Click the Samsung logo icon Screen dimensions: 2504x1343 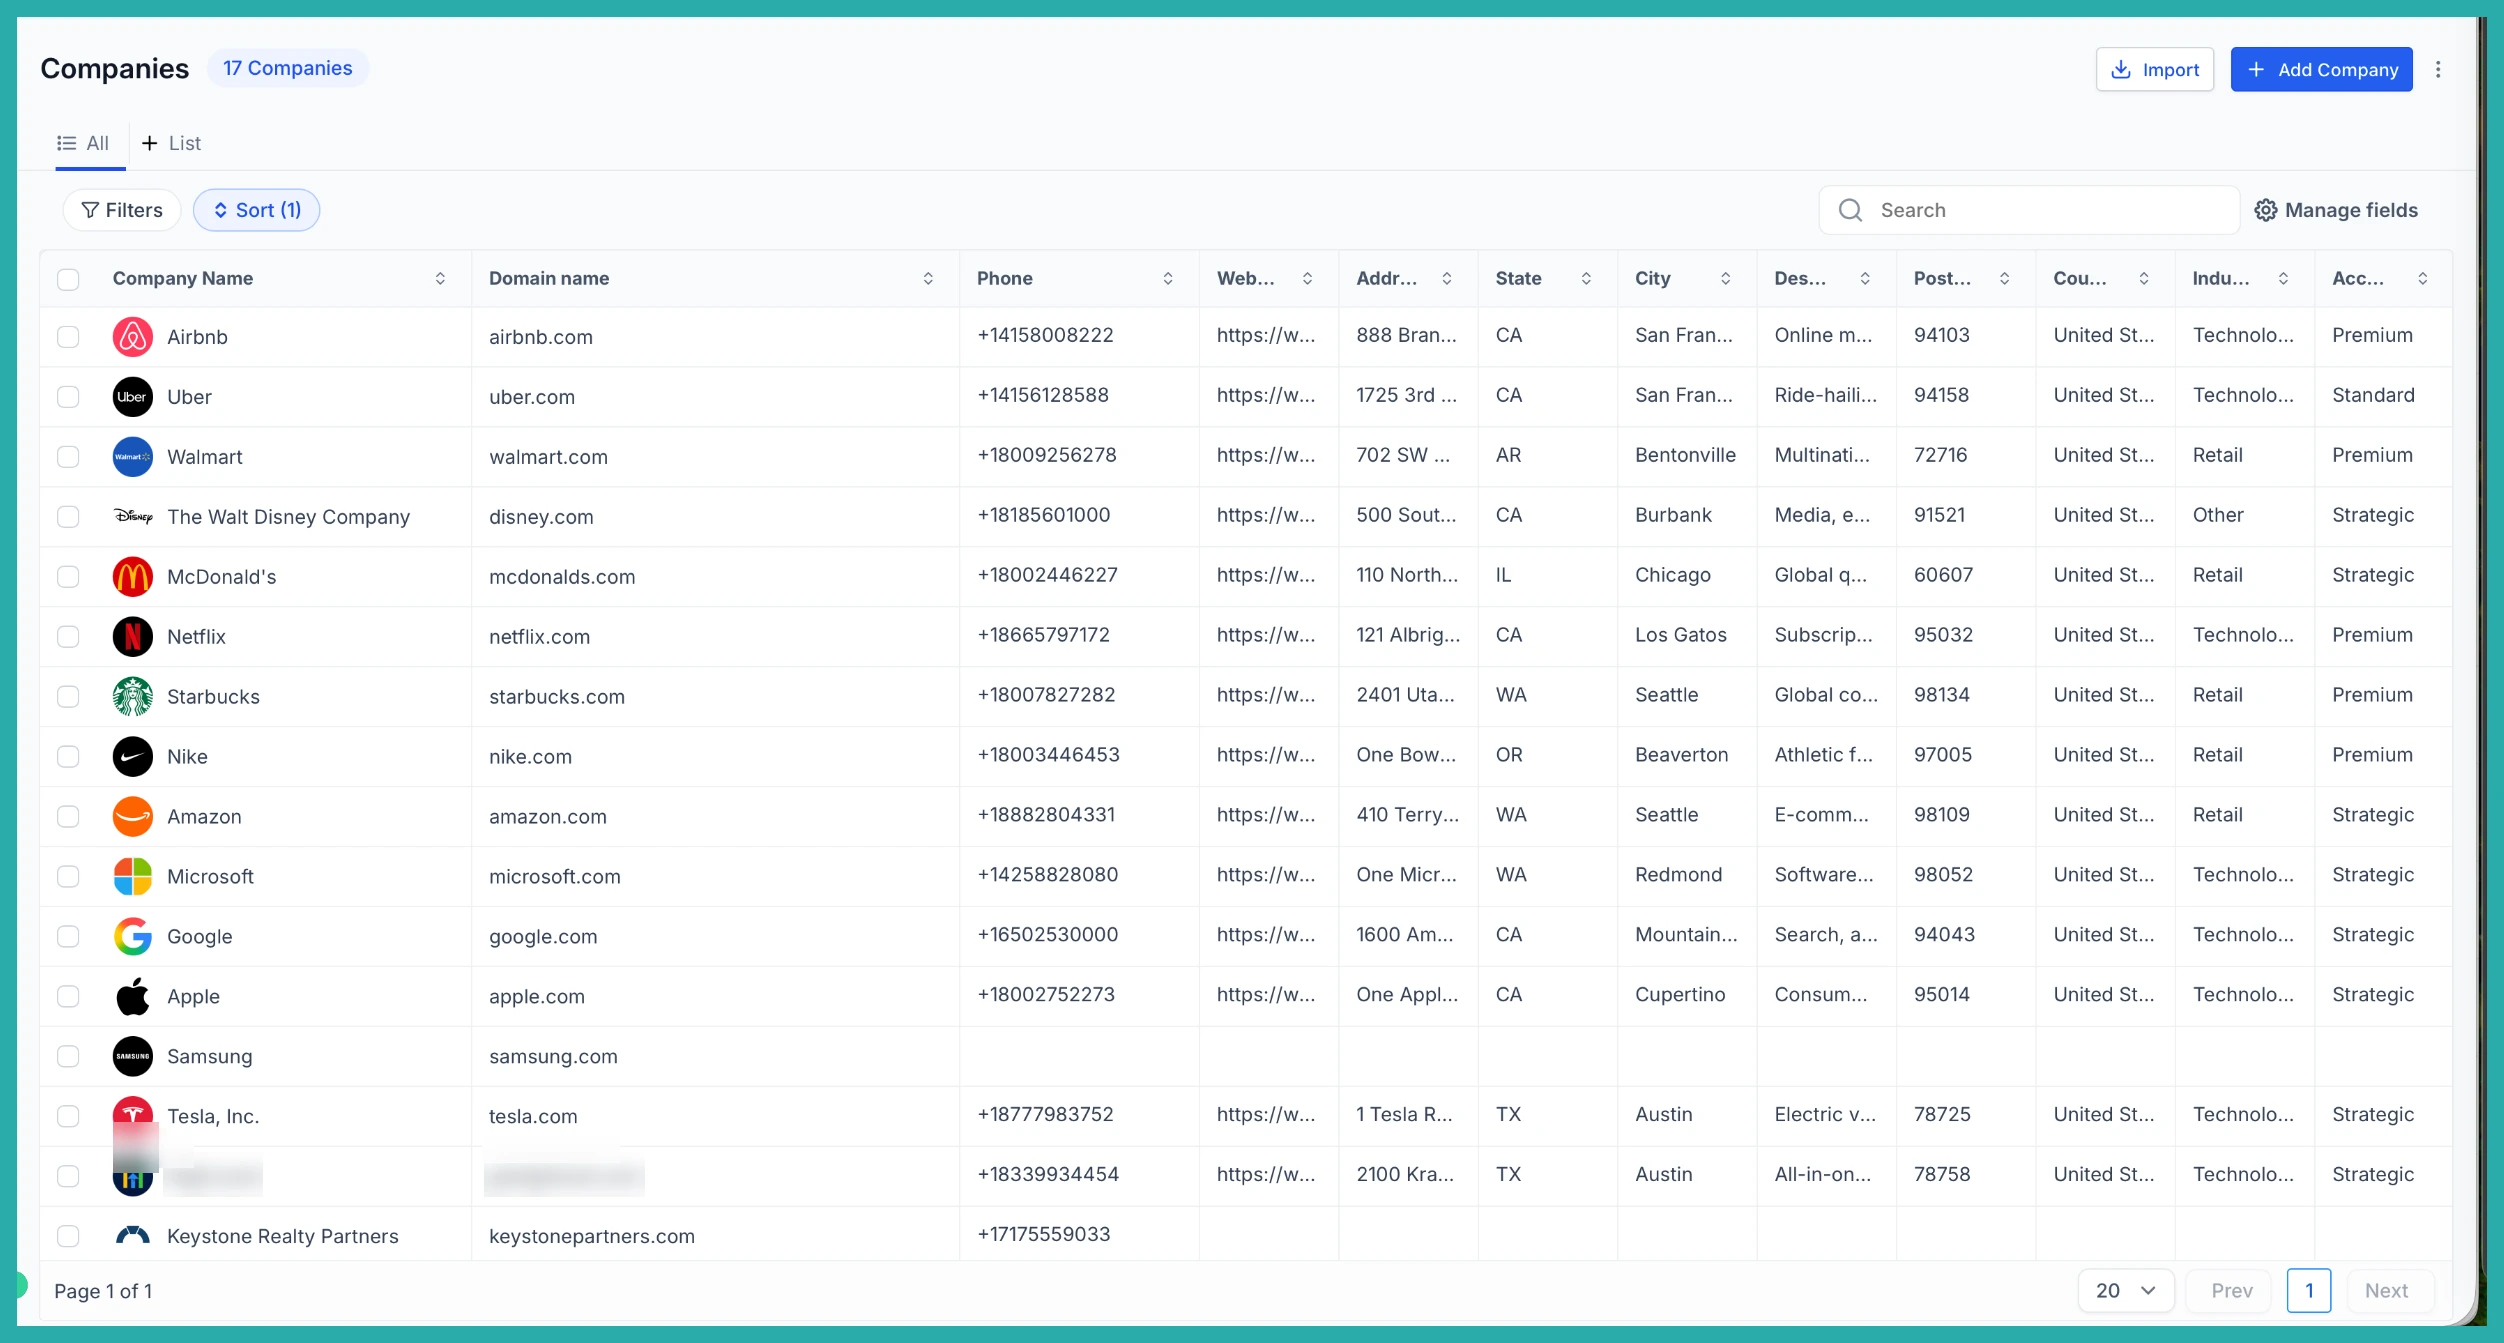(x=132, y=1057)
